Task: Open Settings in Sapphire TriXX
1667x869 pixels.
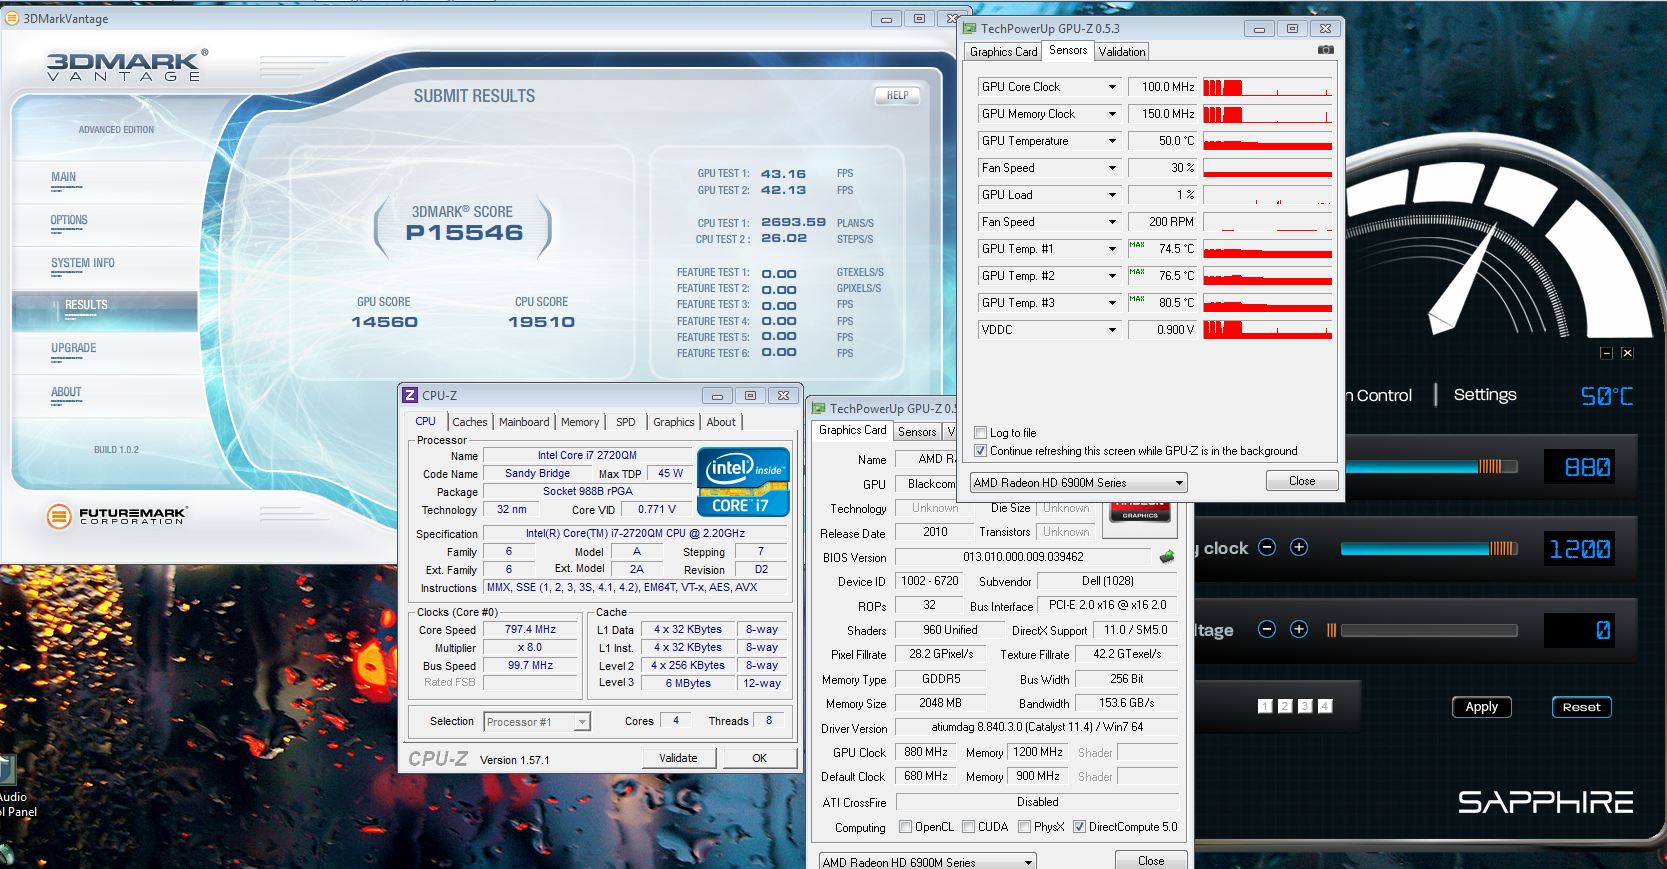Action: (x=1485, y=395)
